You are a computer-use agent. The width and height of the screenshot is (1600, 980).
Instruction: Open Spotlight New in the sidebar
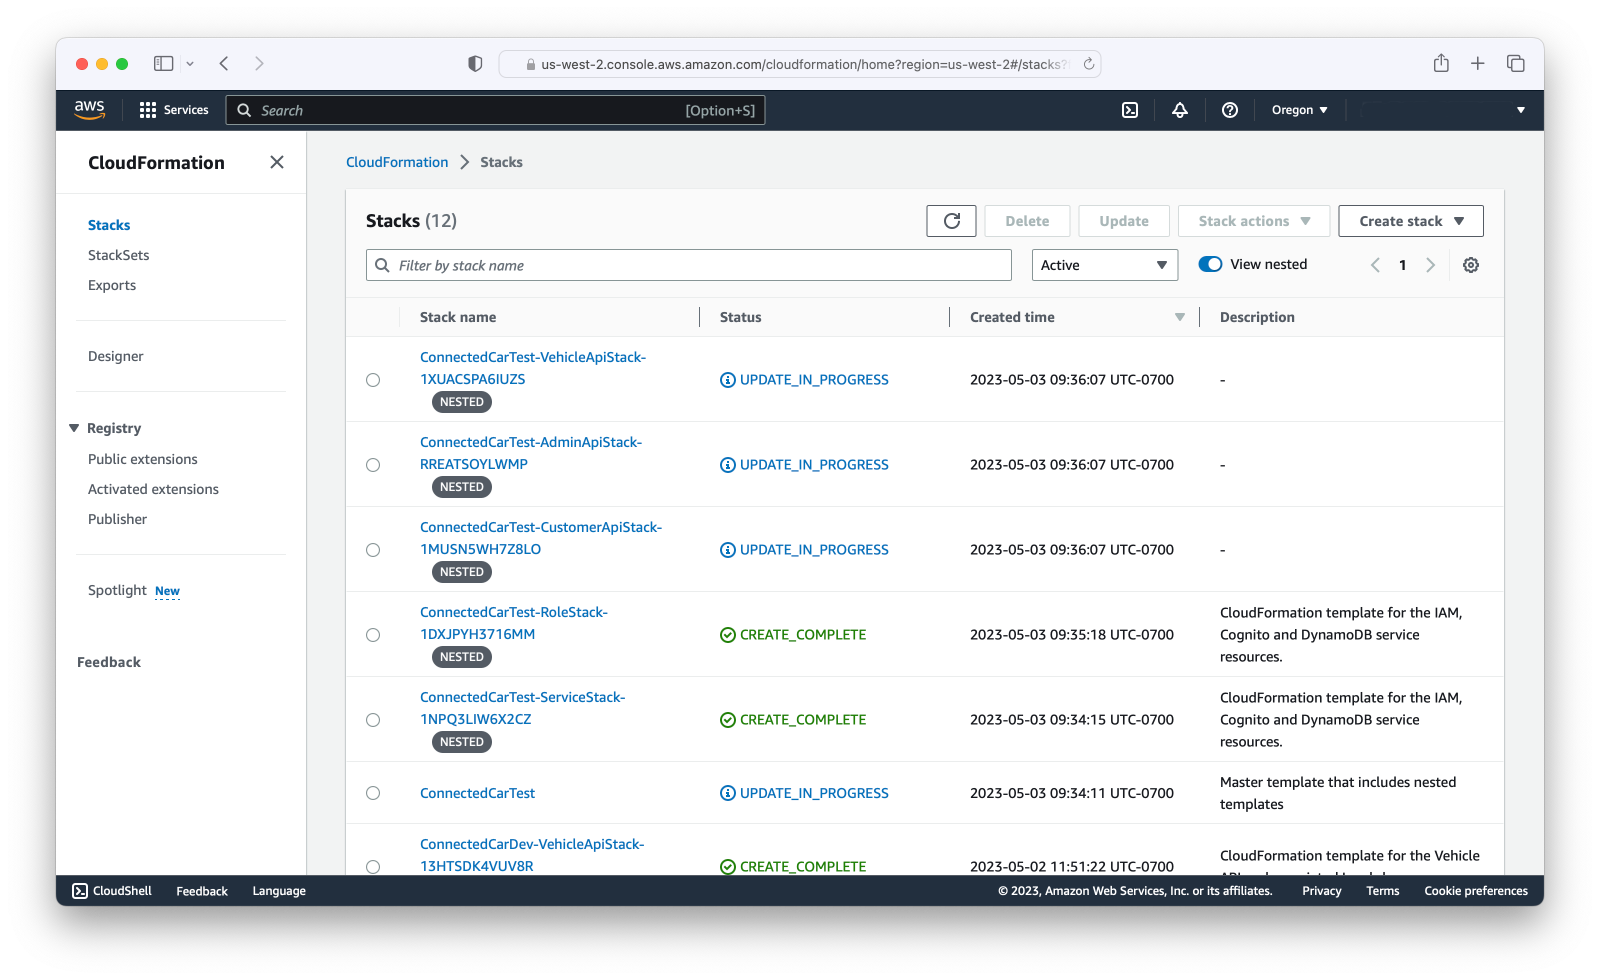[x=134, y=590]
